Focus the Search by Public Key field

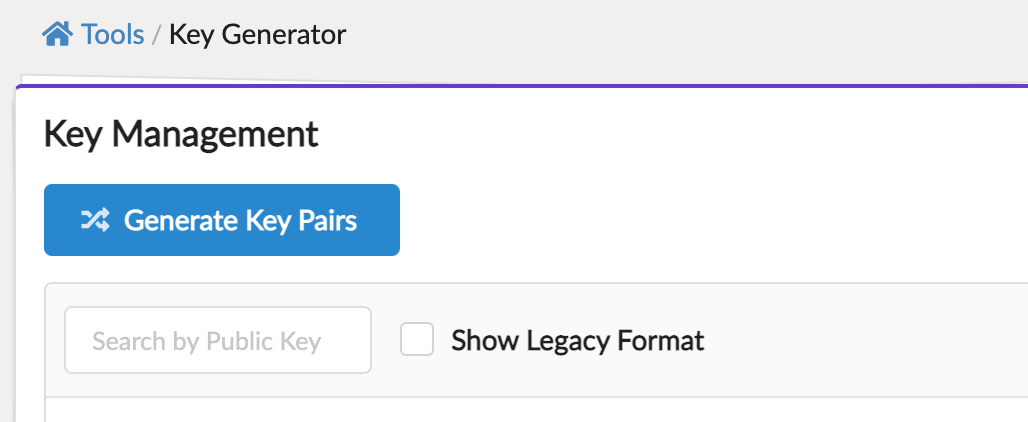click(218, 341)
